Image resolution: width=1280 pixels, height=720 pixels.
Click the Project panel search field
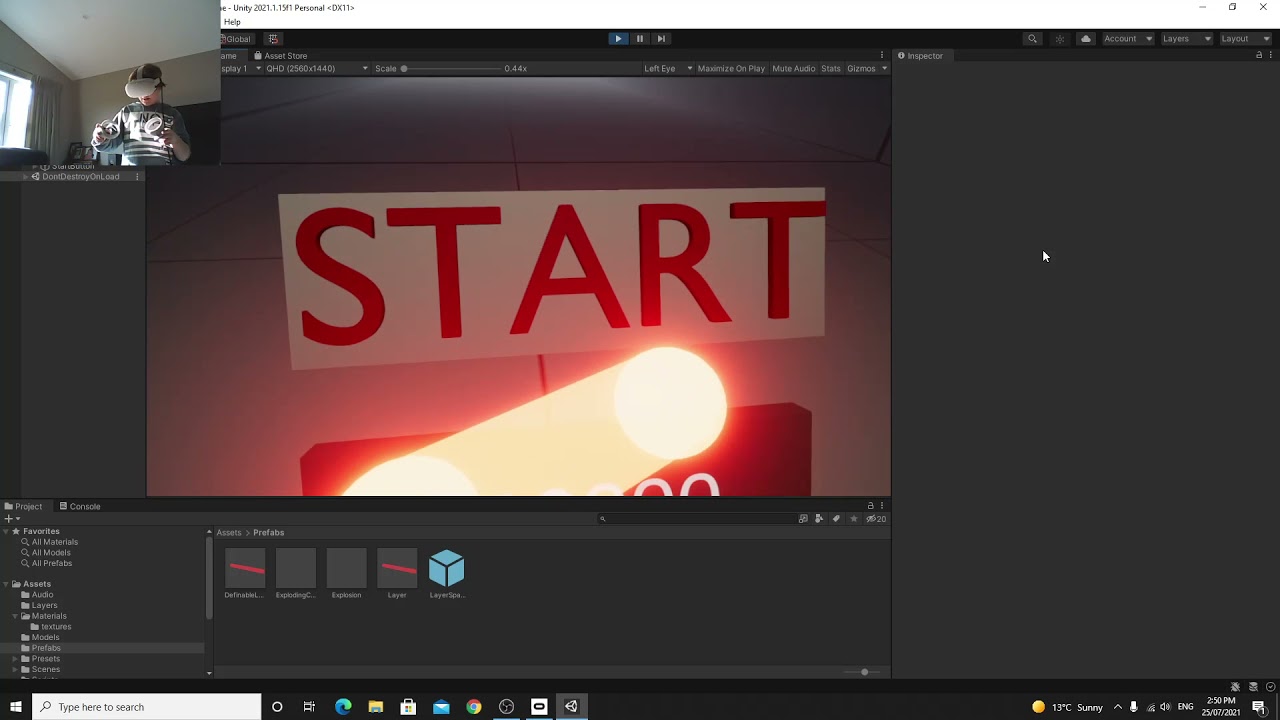click(695, 519)
